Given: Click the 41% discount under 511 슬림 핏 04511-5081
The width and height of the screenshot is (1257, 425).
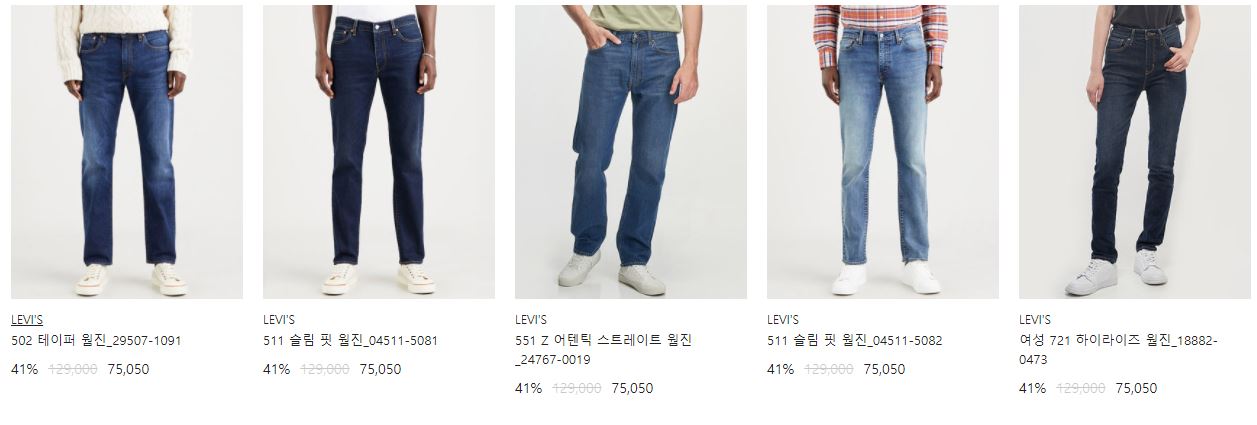Looking at the screenshot, I should (x=276, y=369).
